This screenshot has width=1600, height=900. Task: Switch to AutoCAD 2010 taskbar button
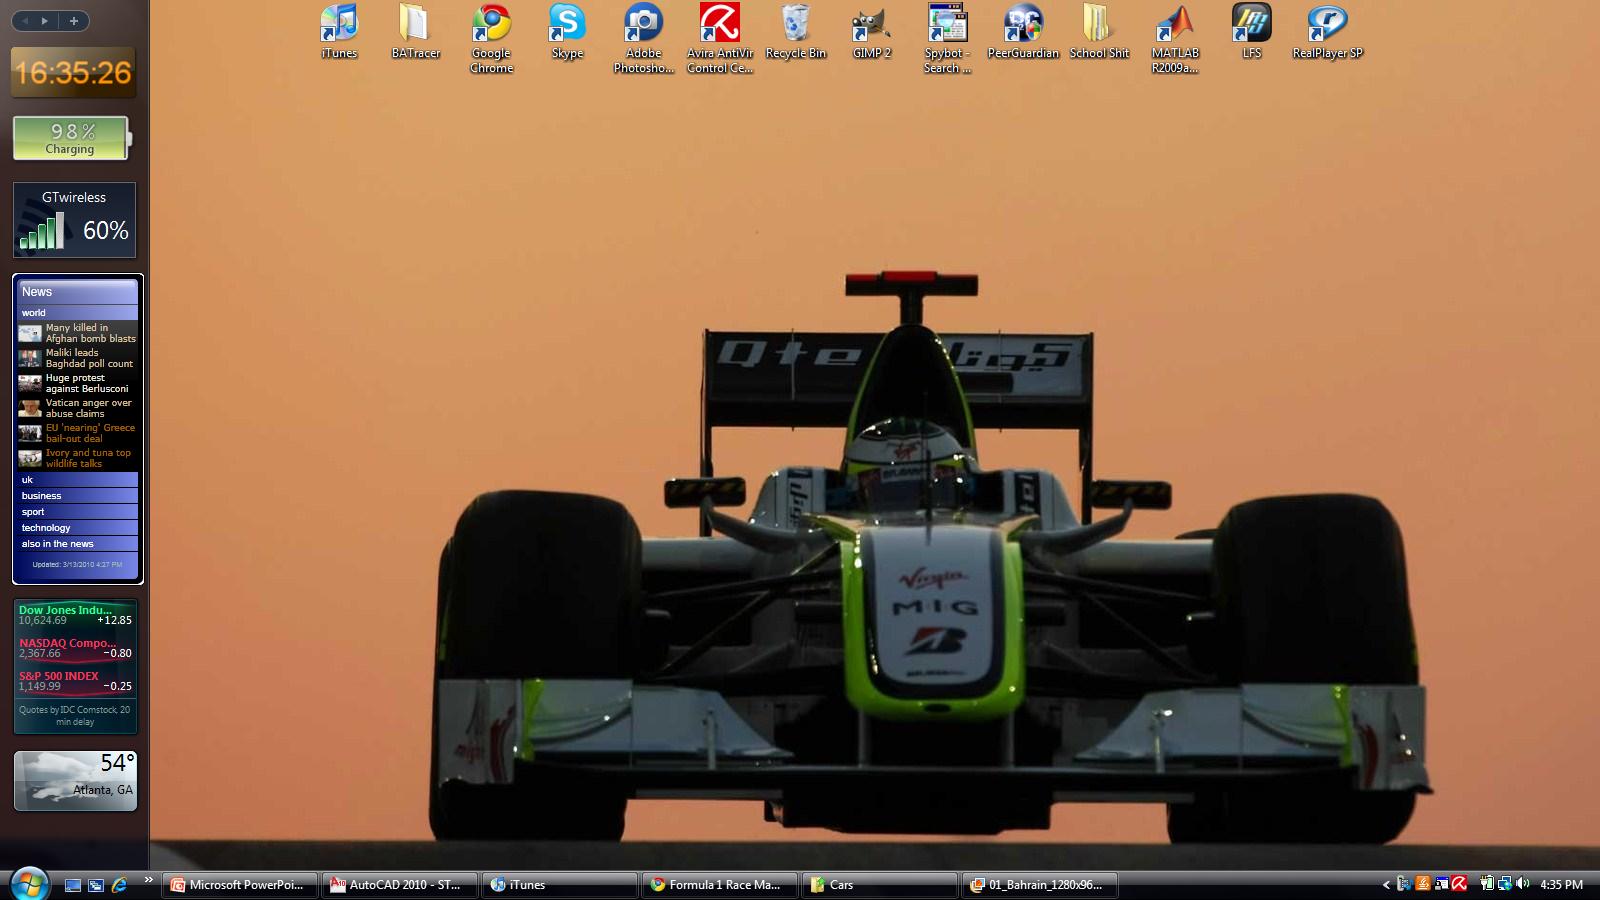point(400,885)
